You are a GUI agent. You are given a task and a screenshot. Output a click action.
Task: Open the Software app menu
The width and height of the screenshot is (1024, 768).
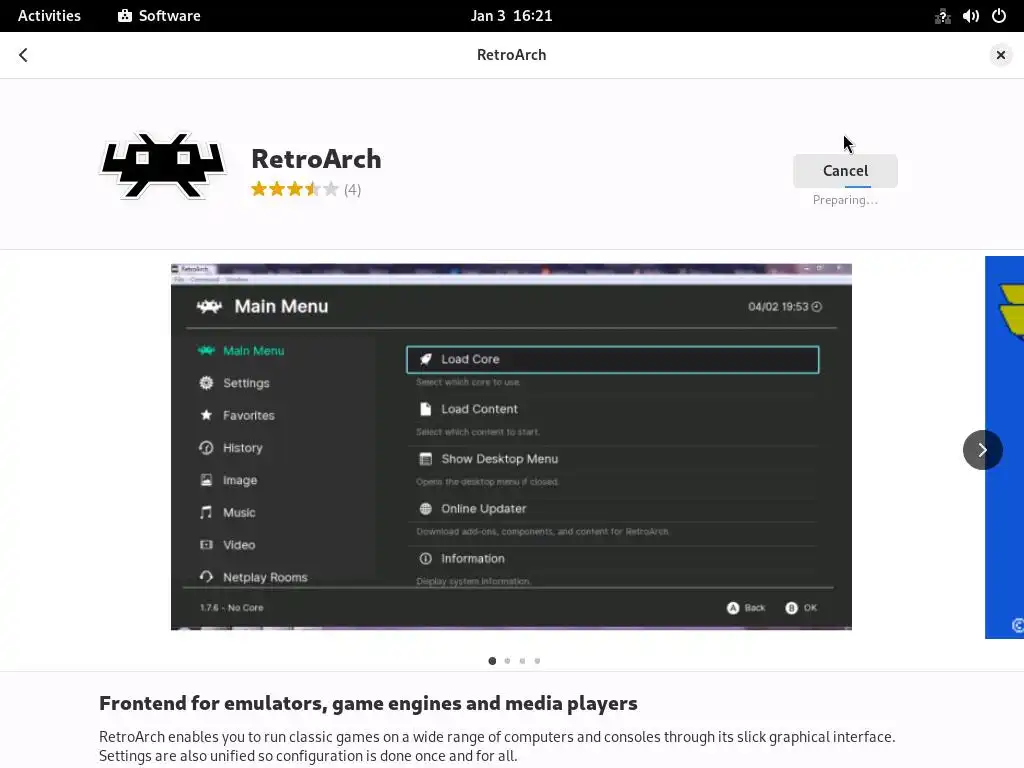(x=159, y=16)
